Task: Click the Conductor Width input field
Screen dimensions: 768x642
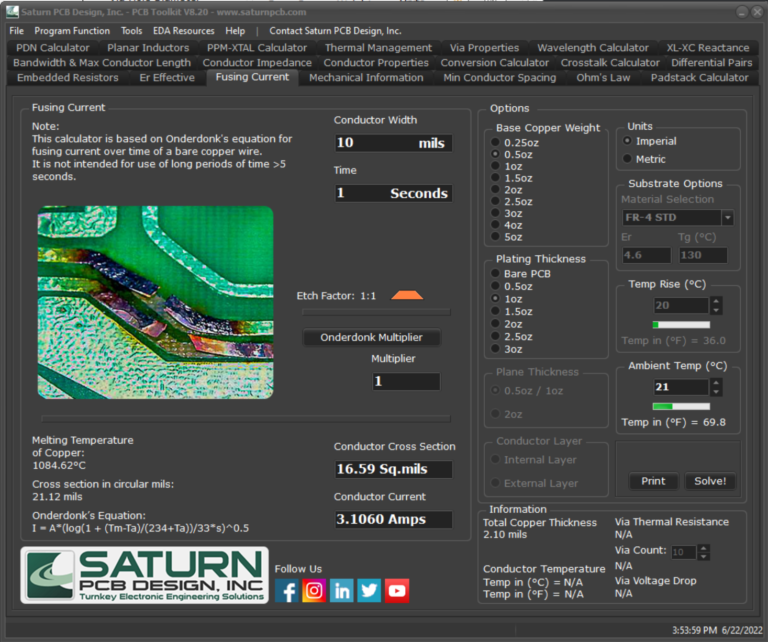Action: click(x=392, y=143)
